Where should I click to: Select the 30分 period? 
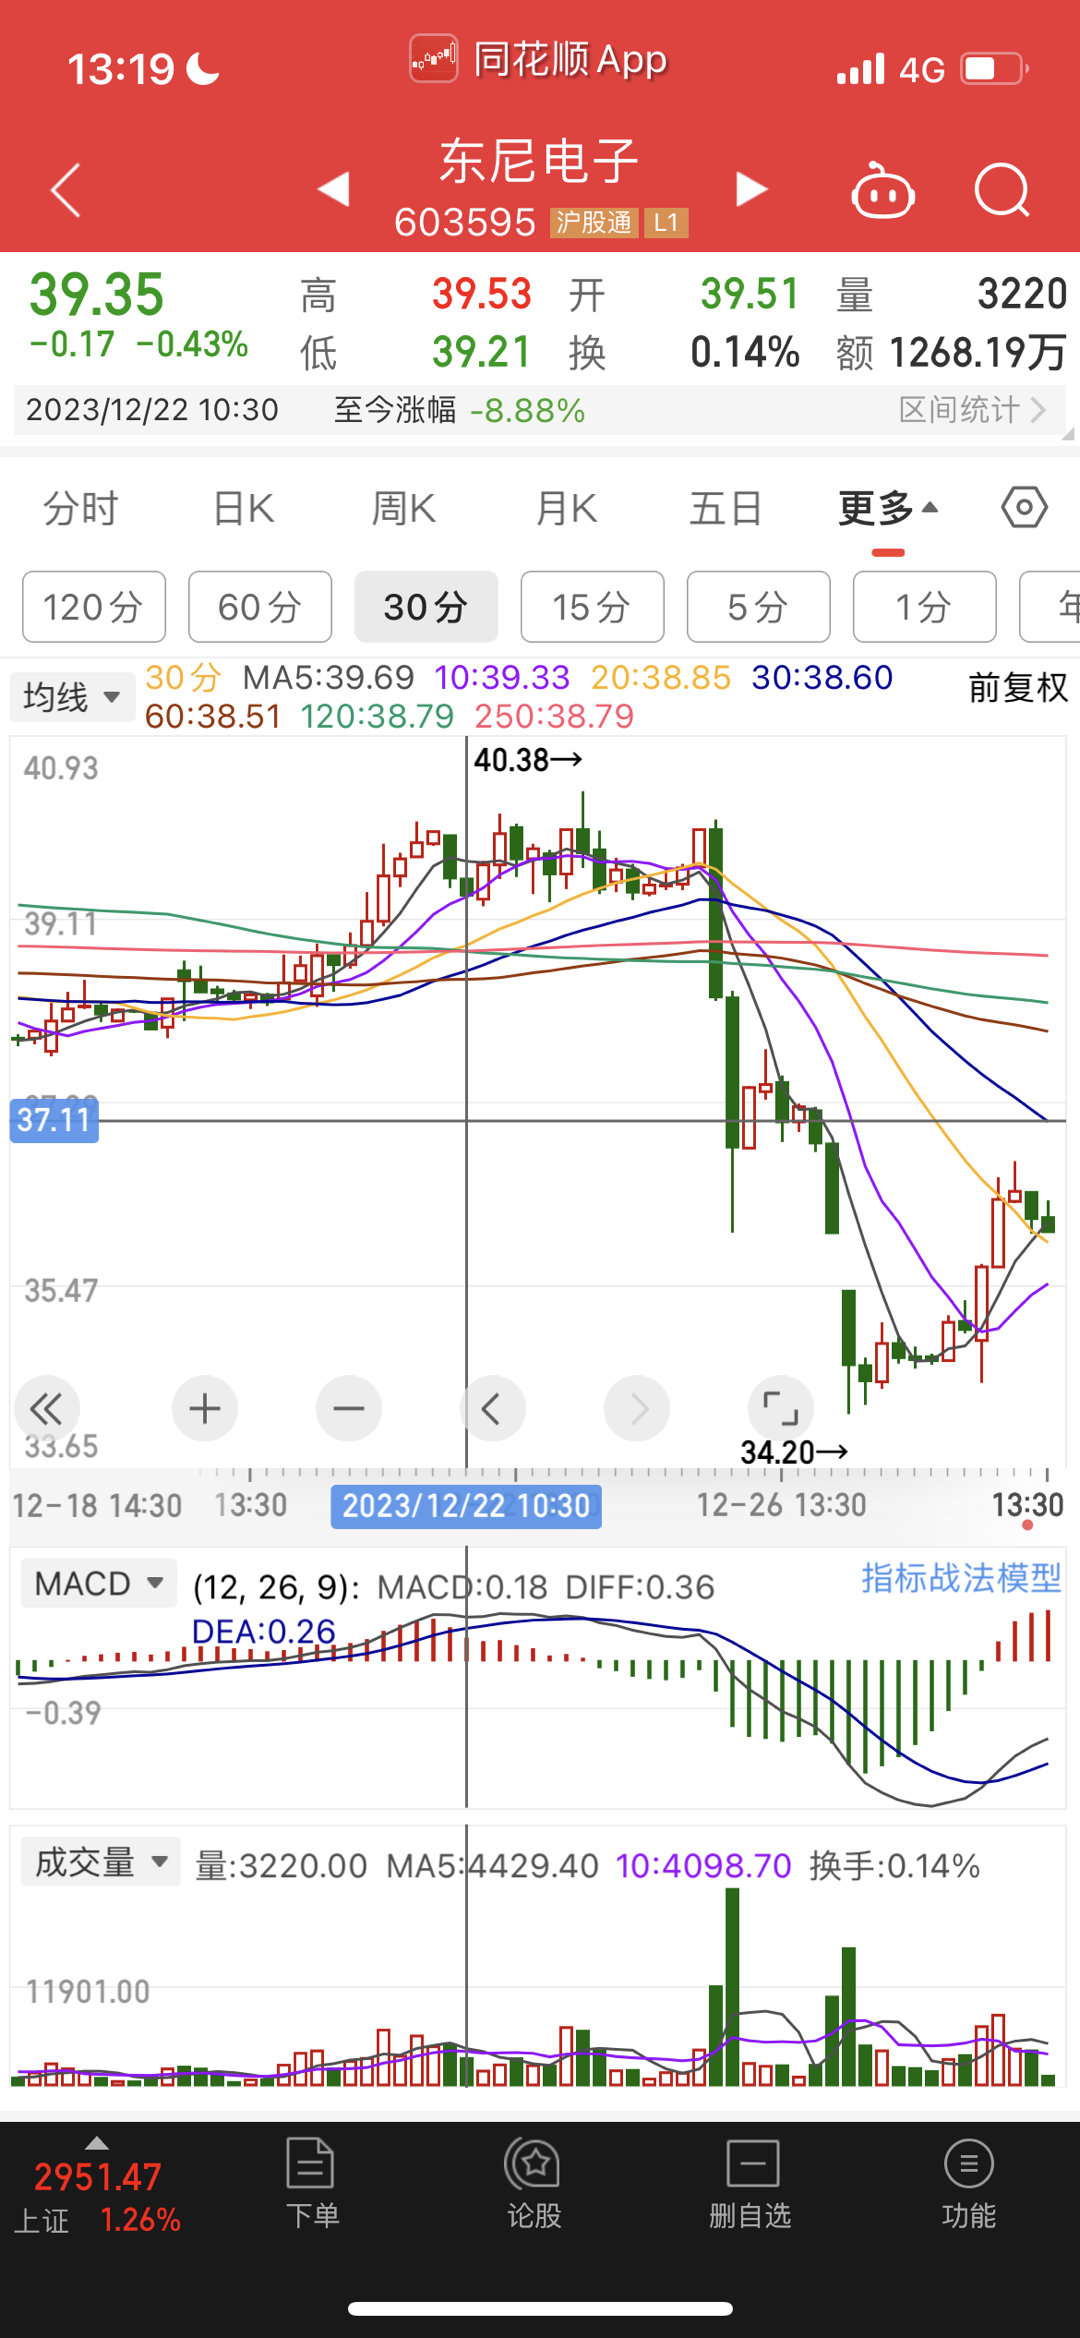click(426, 607)
